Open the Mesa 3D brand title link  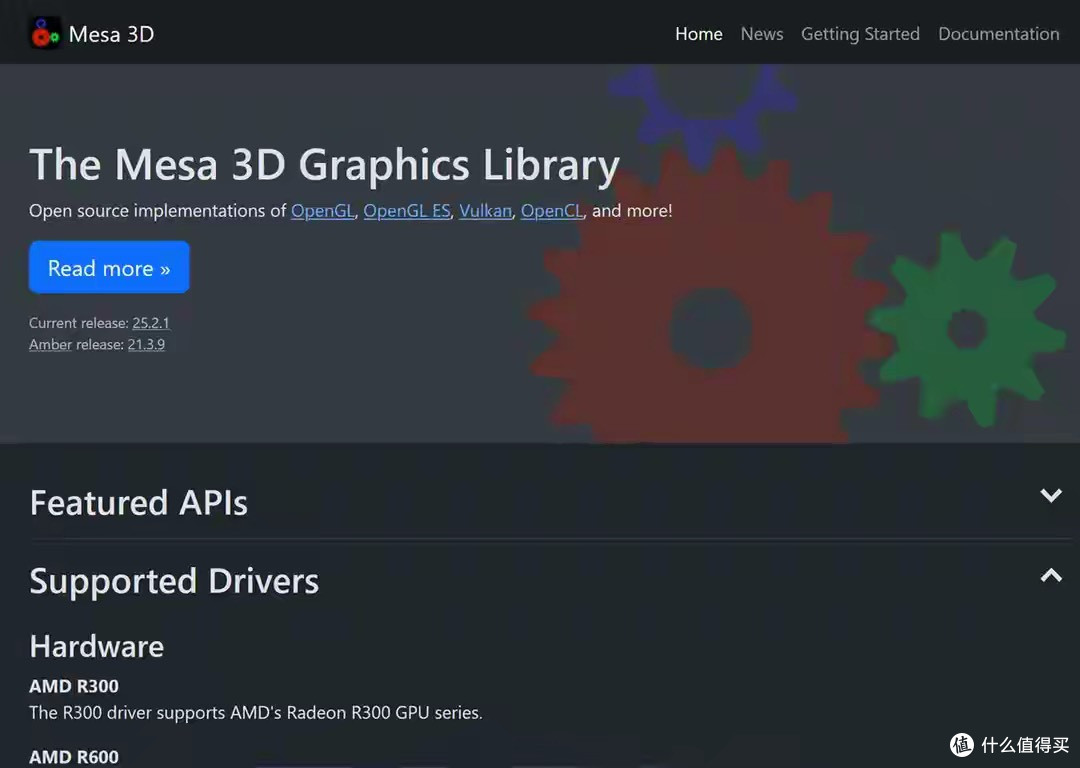pyautogui.click(x=111, y=34)
